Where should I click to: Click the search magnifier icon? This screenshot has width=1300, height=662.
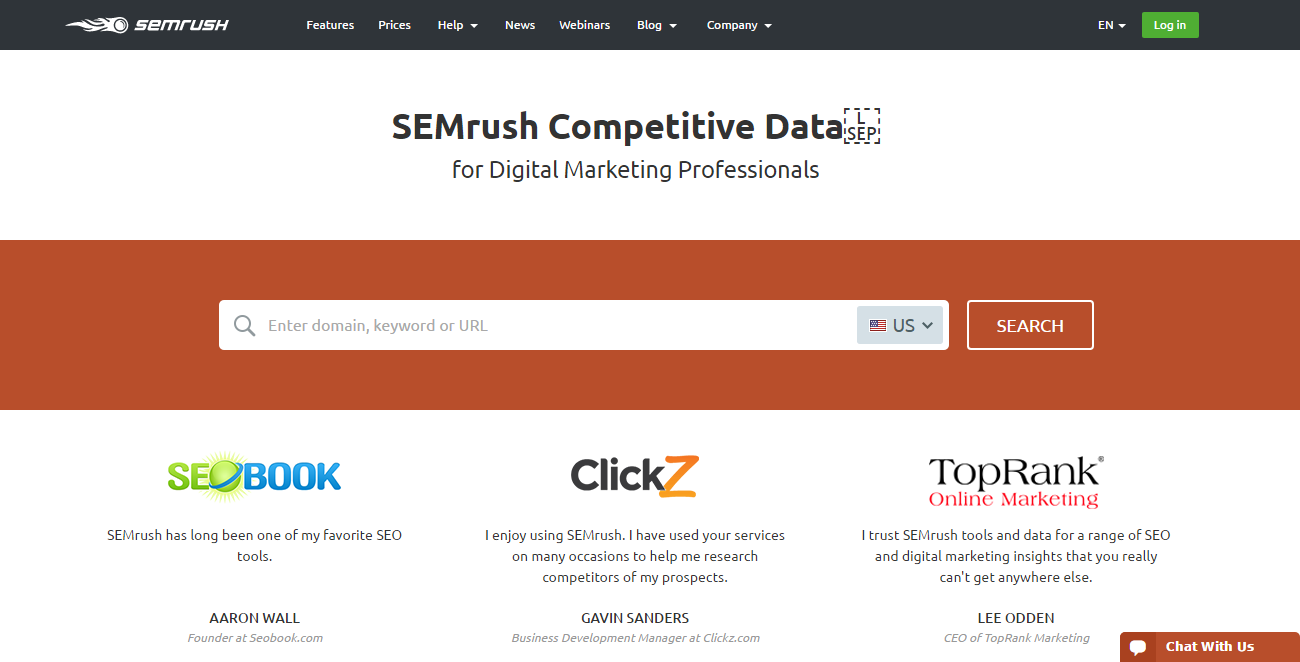tap(244, 326)
